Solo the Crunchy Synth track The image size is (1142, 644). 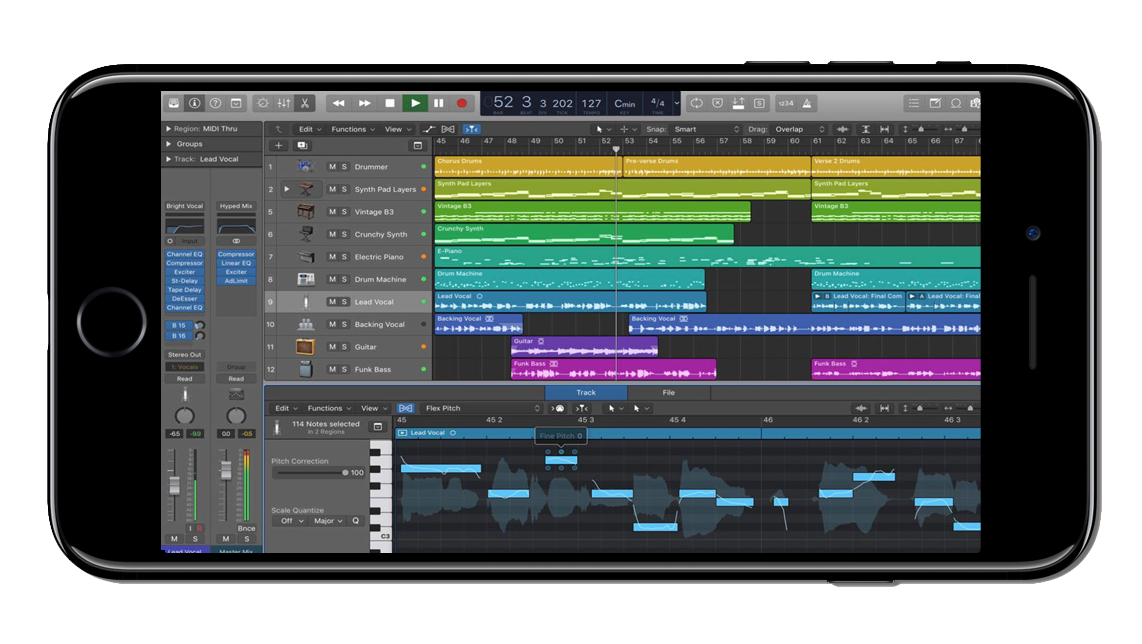(x=344, y=235)
